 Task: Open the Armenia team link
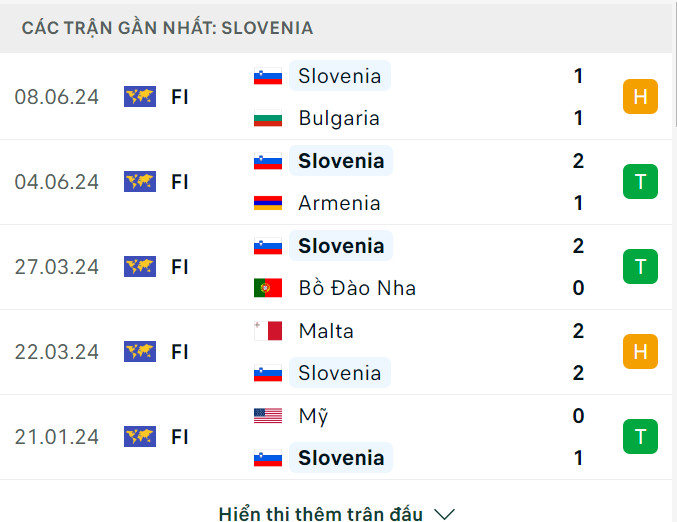point(339,203)
